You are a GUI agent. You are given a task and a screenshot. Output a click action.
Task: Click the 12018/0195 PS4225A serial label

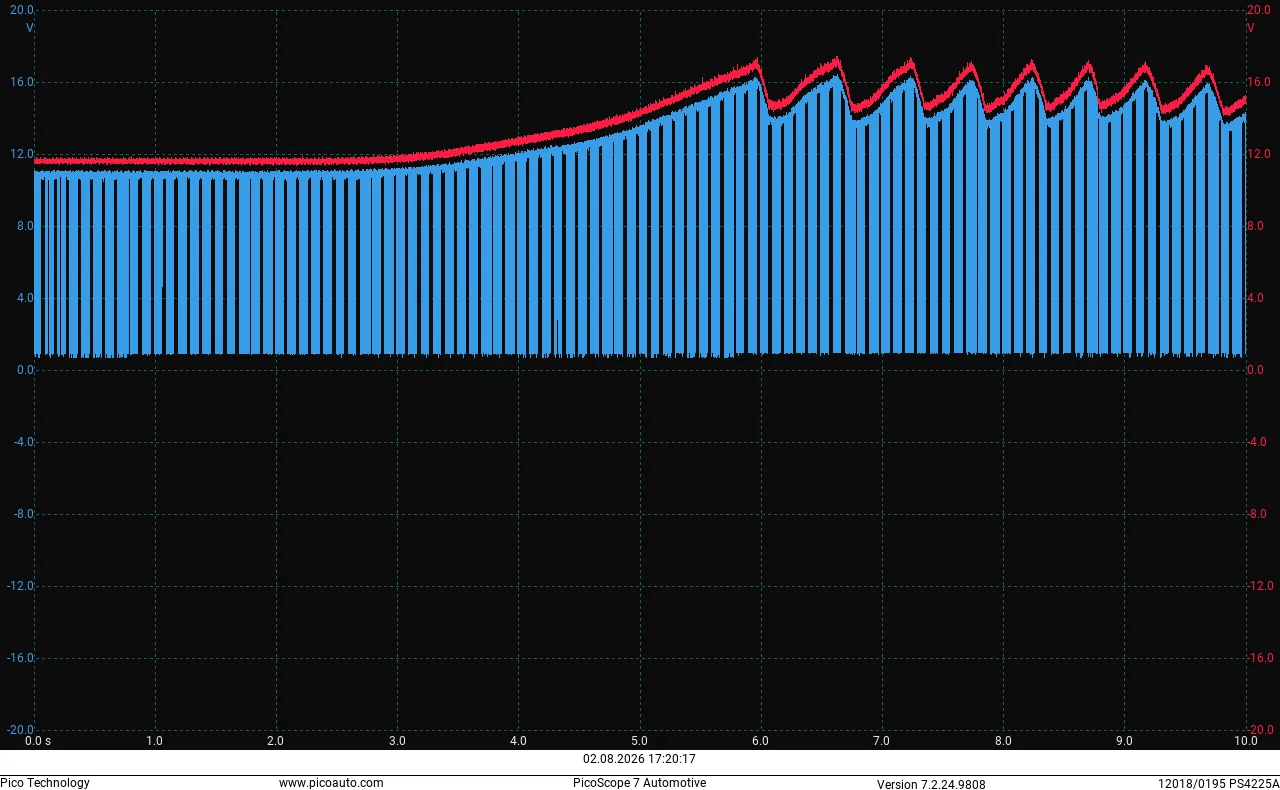tap(1219, 784)
